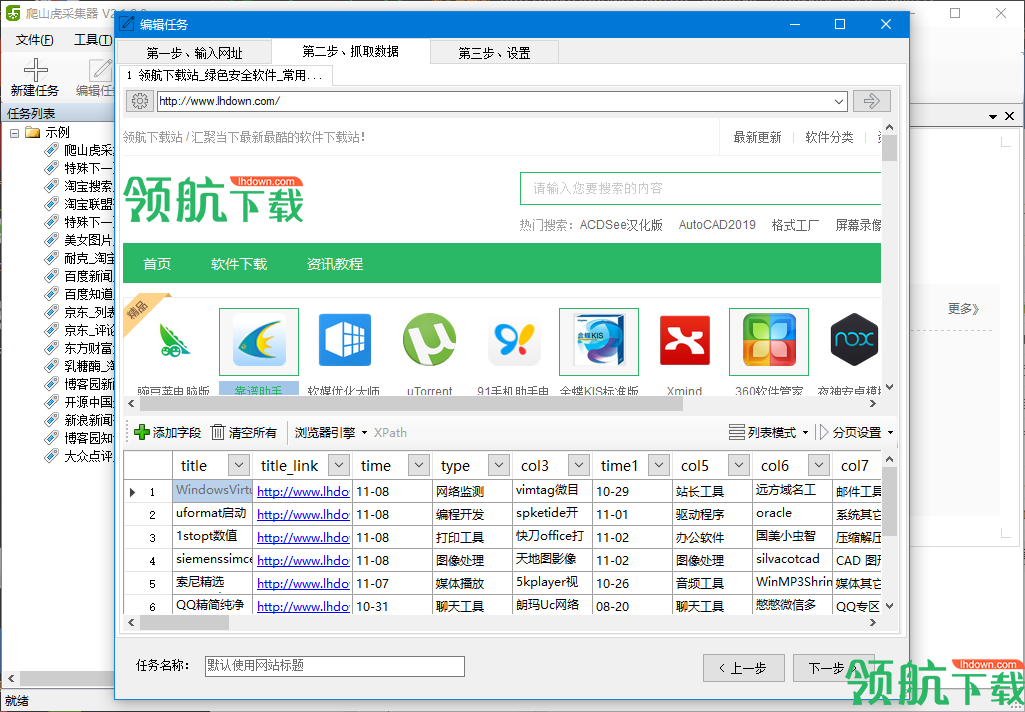Open the title column dropdown
Image resolution: width=1025 pixels, height=712 pixels.
pyautogui.click(x=239, y=466)
